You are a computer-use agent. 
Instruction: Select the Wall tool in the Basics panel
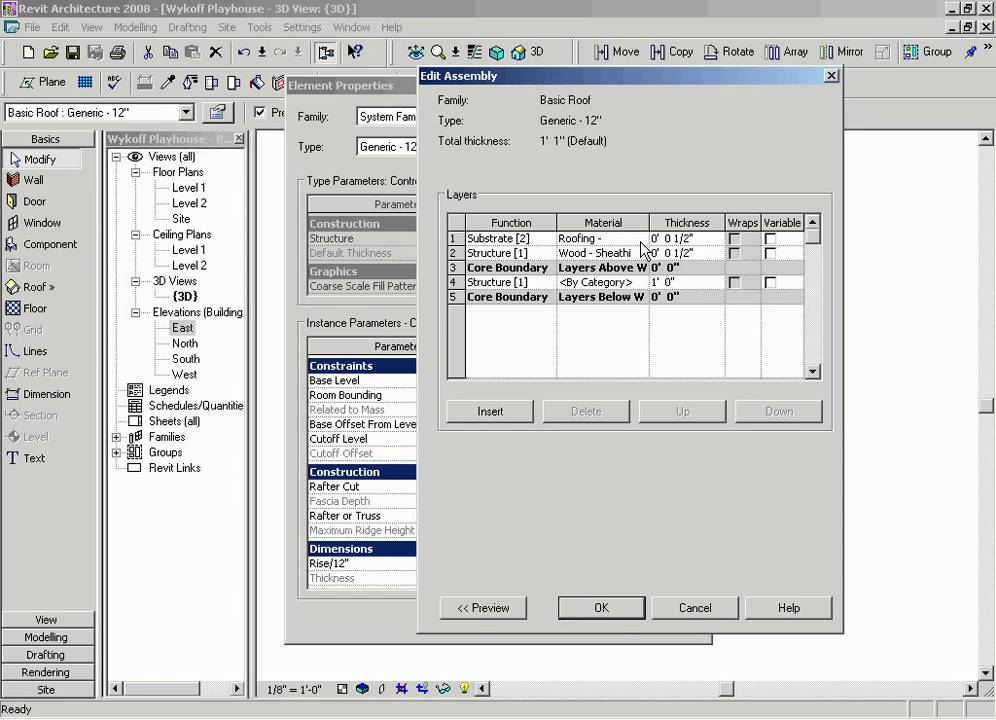click(25, 180)
